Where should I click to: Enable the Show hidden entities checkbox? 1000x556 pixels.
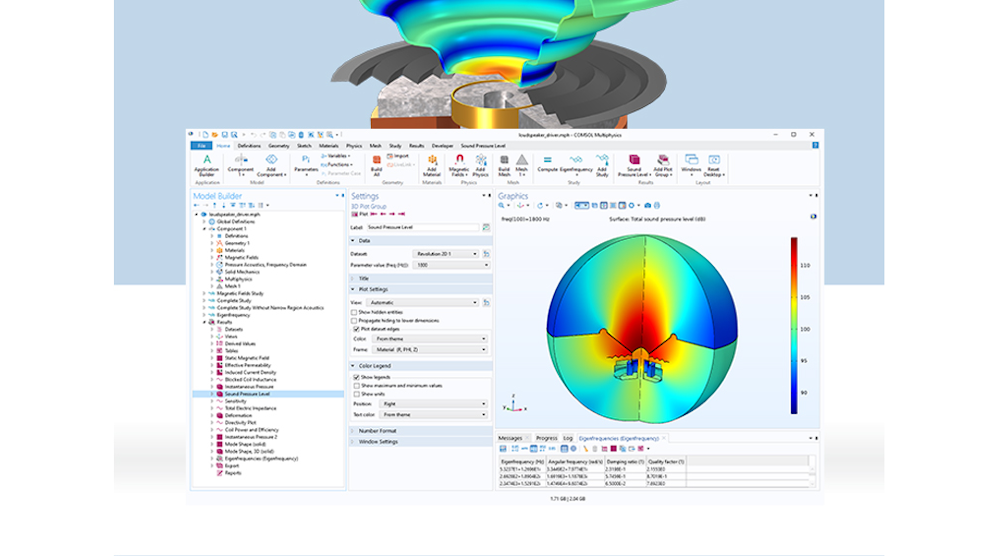point(355,311)
